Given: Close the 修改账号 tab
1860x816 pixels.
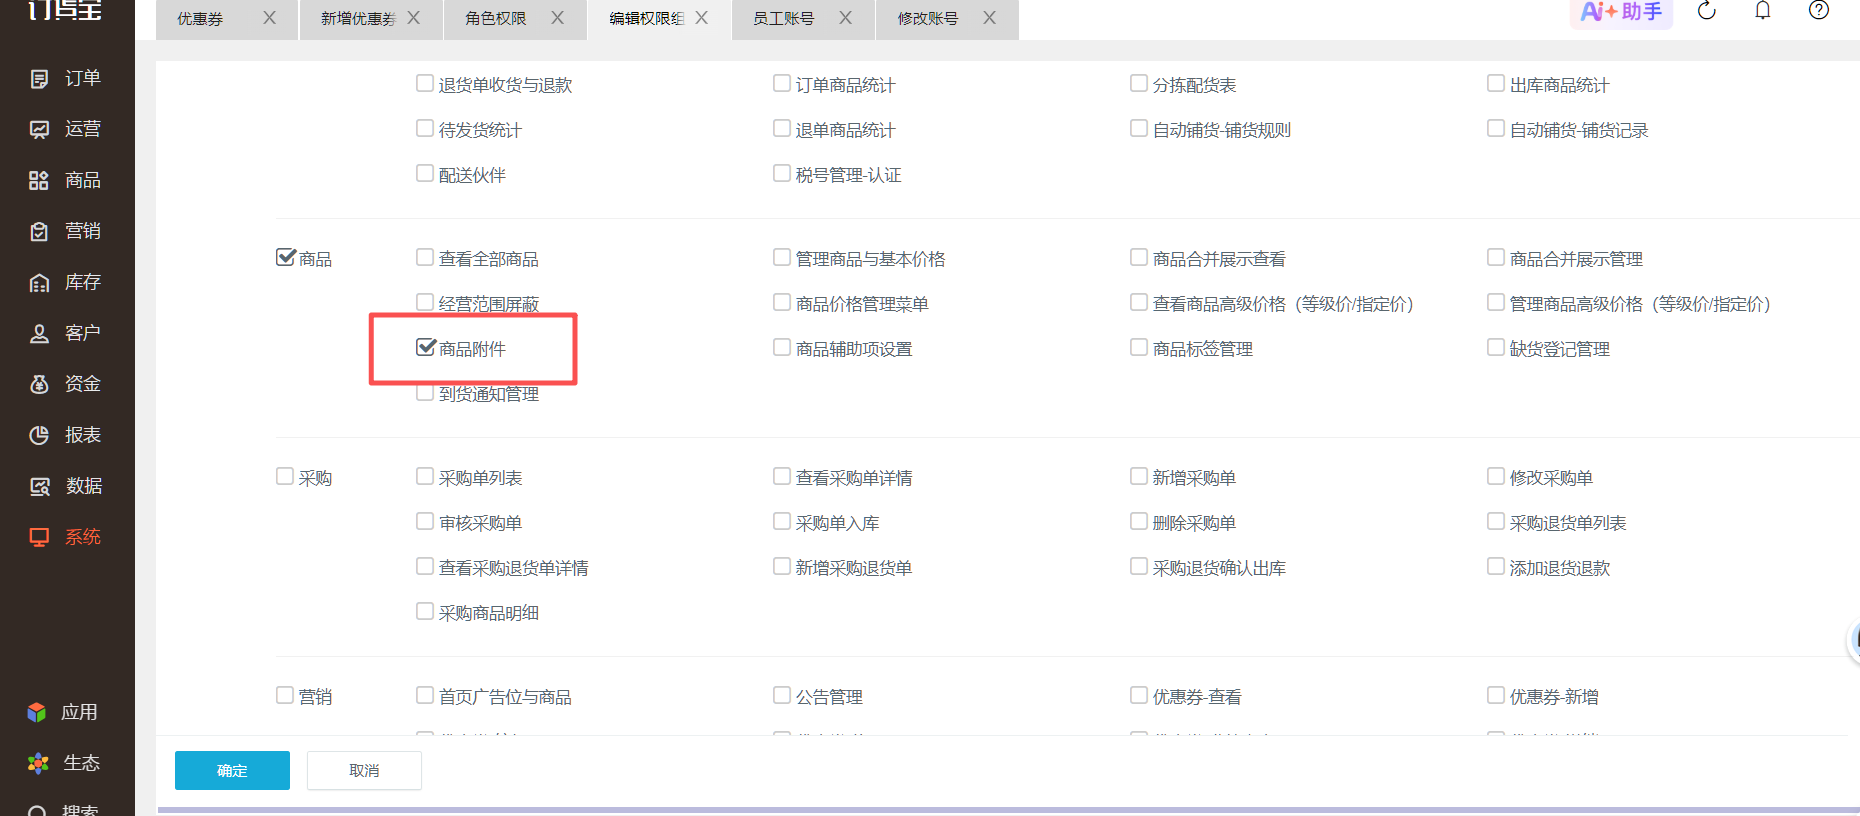Looking at the screenshot, I should point(990,18).
